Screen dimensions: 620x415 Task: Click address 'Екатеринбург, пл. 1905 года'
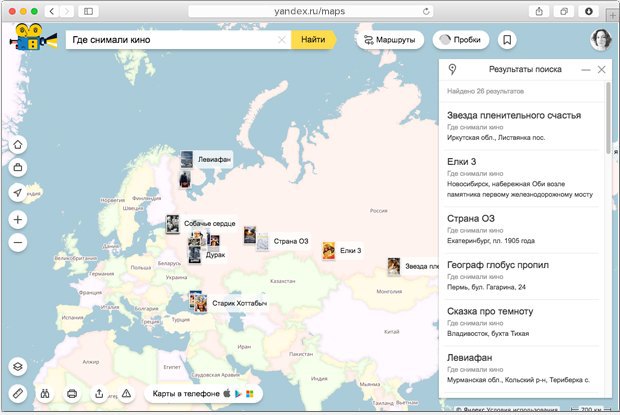pos(491,241)
